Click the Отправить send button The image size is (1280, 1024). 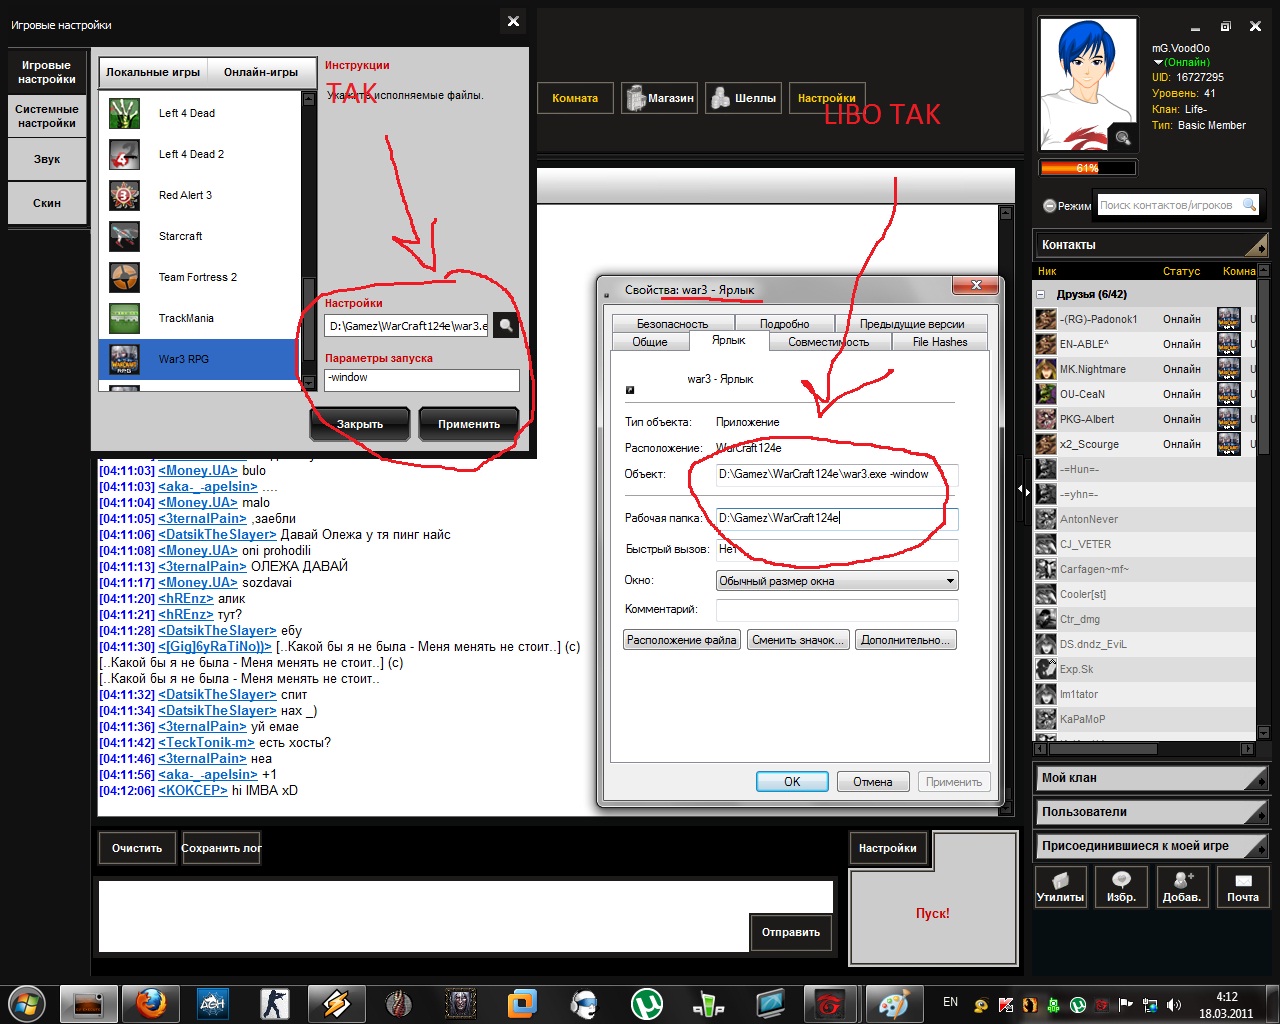pyautogui.click(x=790, y=932)
